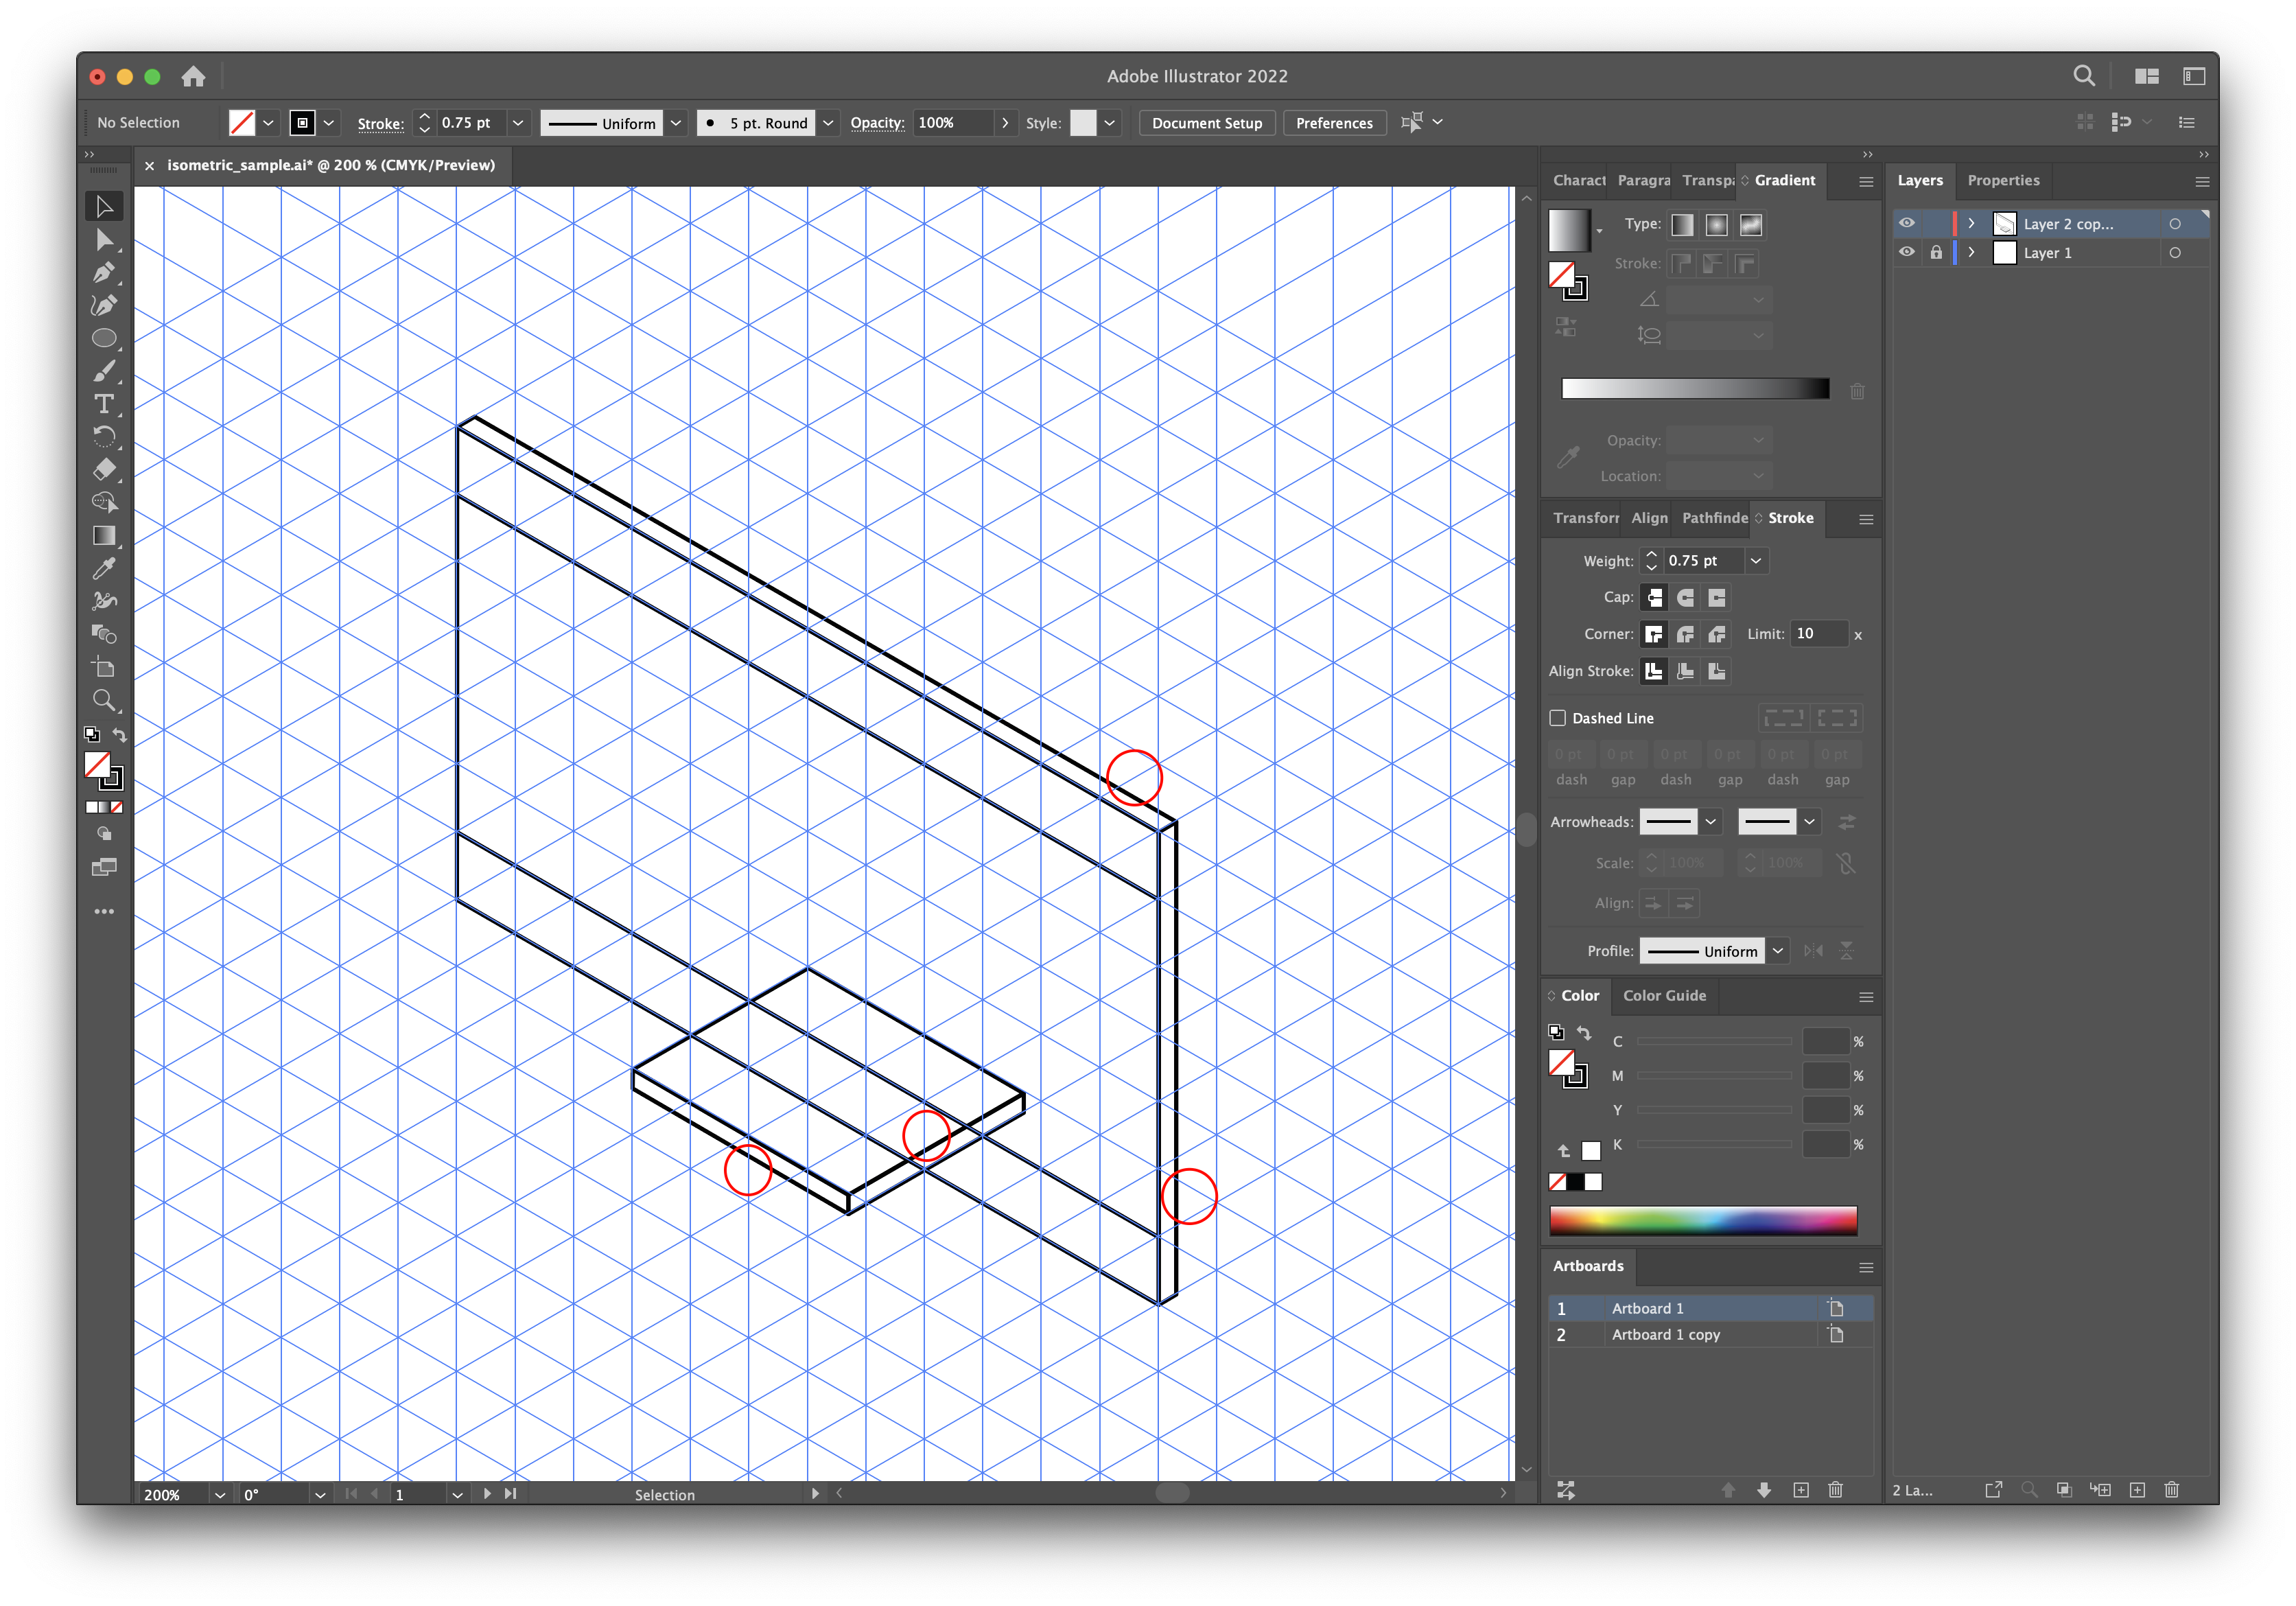Select the Curvature tool
This screenshot has width=2296, height=1606.
(x=104, y=305)
